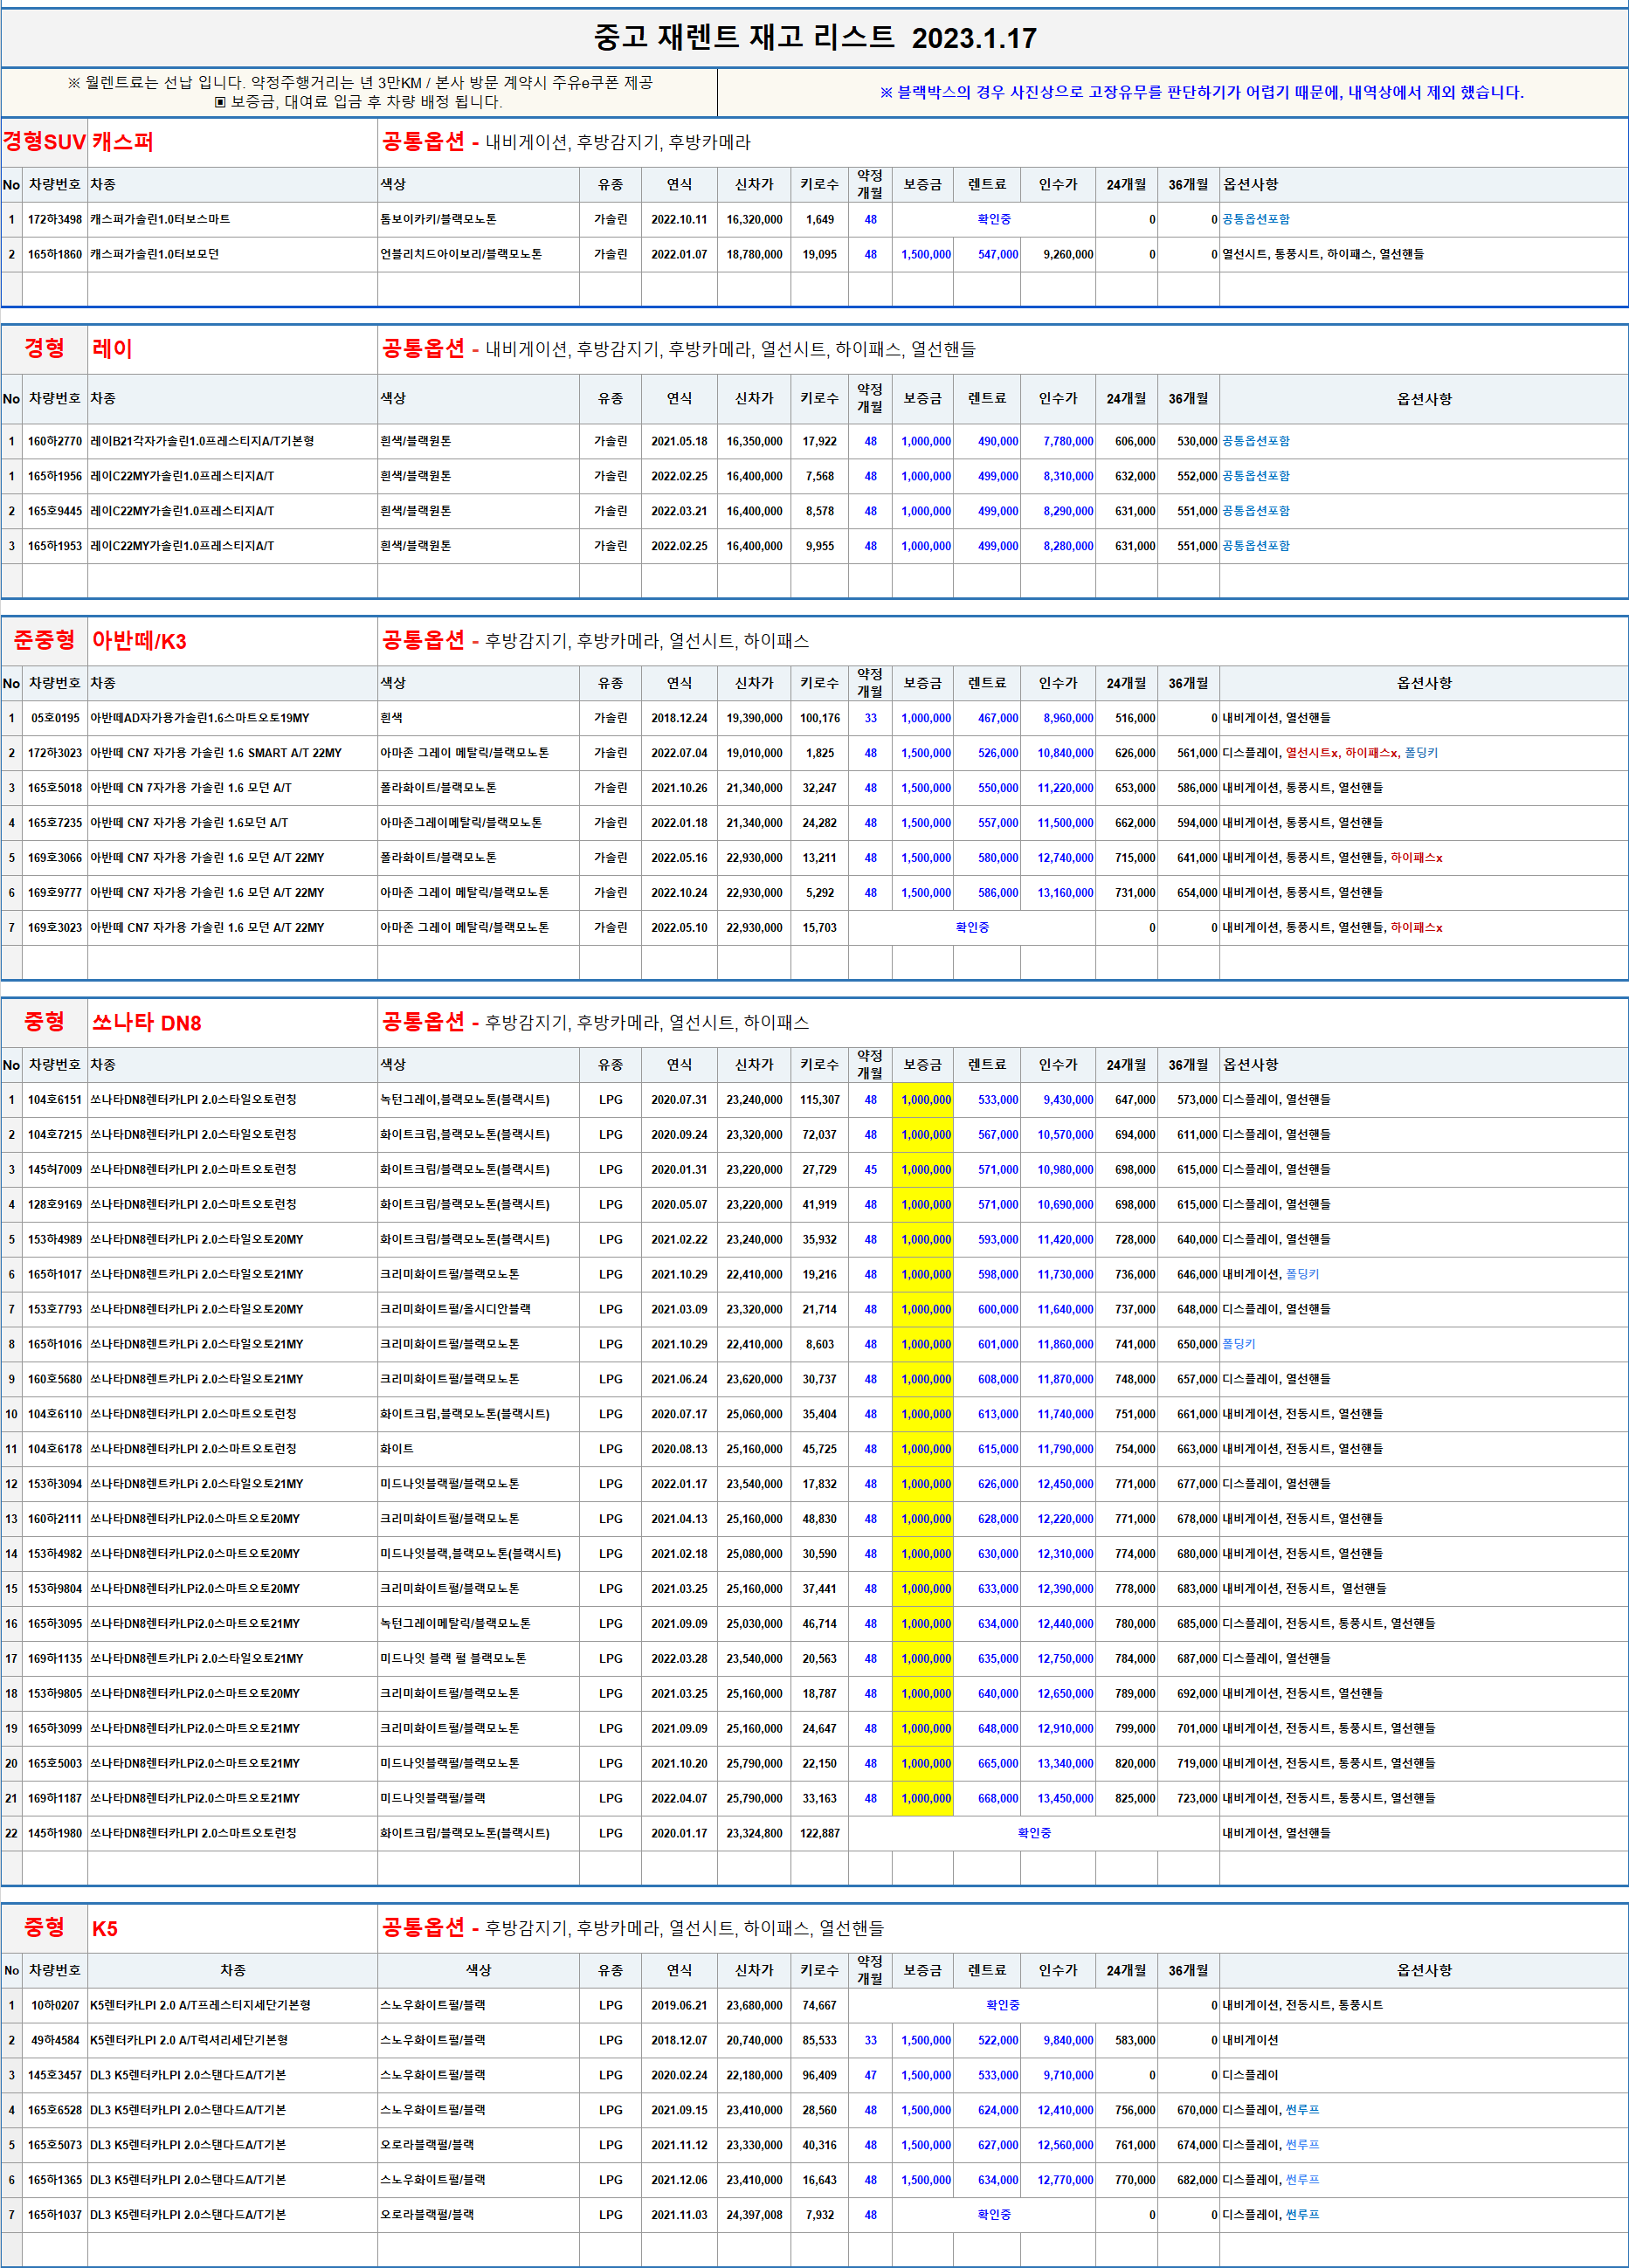Select the 쏘나타 DN8 section heading
Viewport: 1629px width, 2268px height.
[x=147, y=1022]
